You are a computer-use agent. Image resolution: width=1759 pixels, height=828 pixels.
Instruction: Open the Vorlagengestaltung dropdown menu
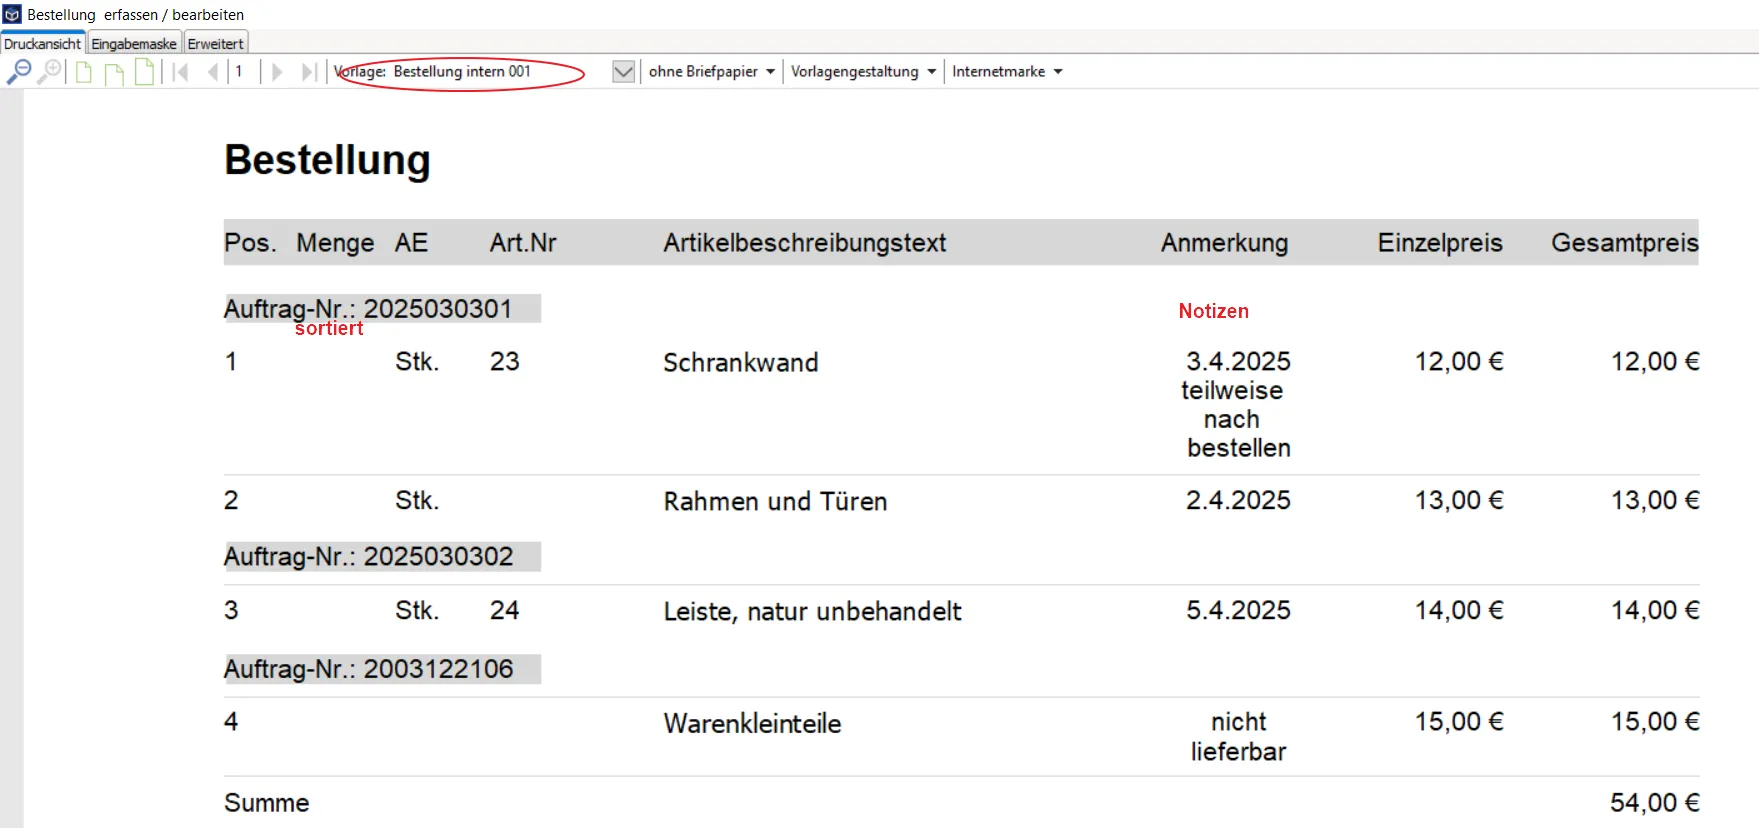pos(863,72)
